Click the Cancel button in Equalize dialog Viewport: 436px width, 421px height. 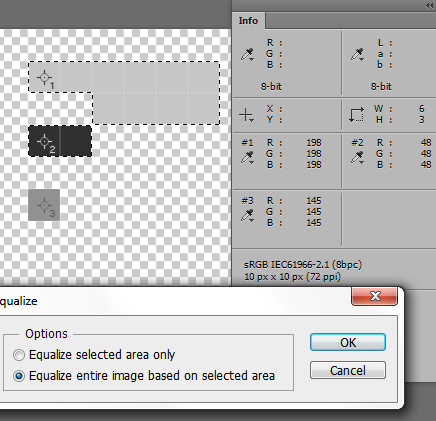[x=348, y=370]
